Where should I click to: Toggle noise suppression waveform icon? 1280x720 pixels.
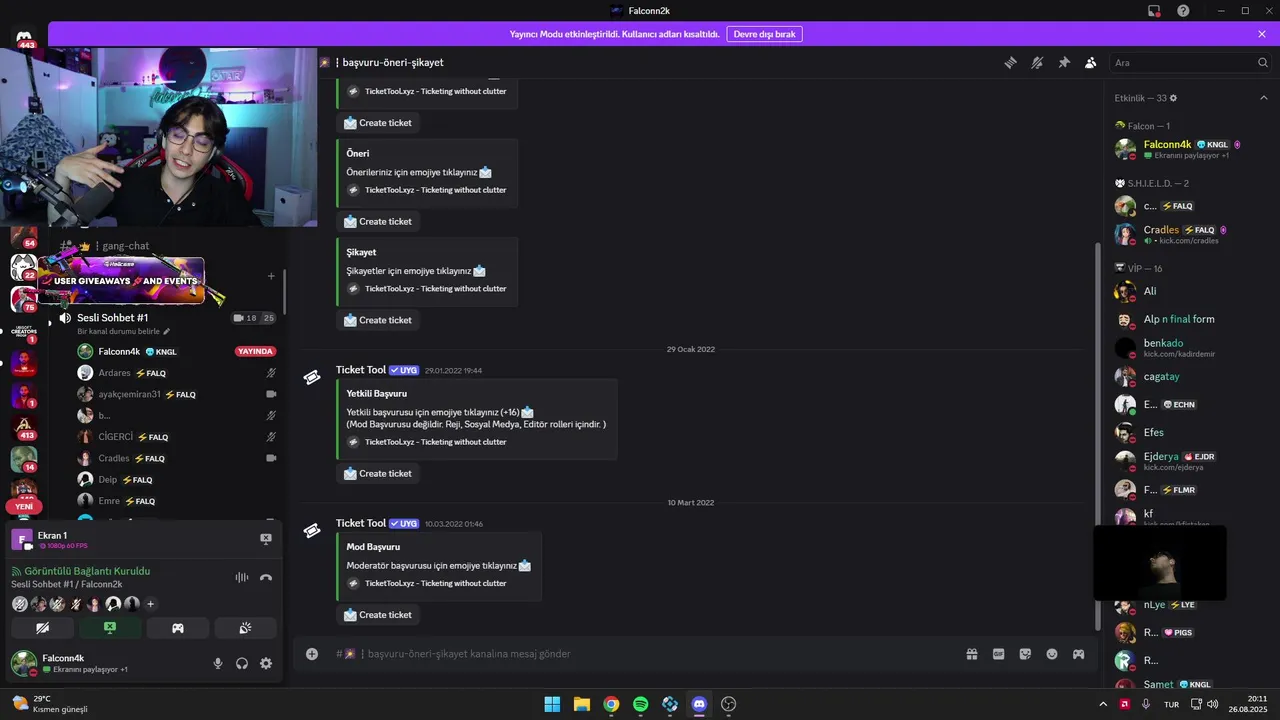241,577
